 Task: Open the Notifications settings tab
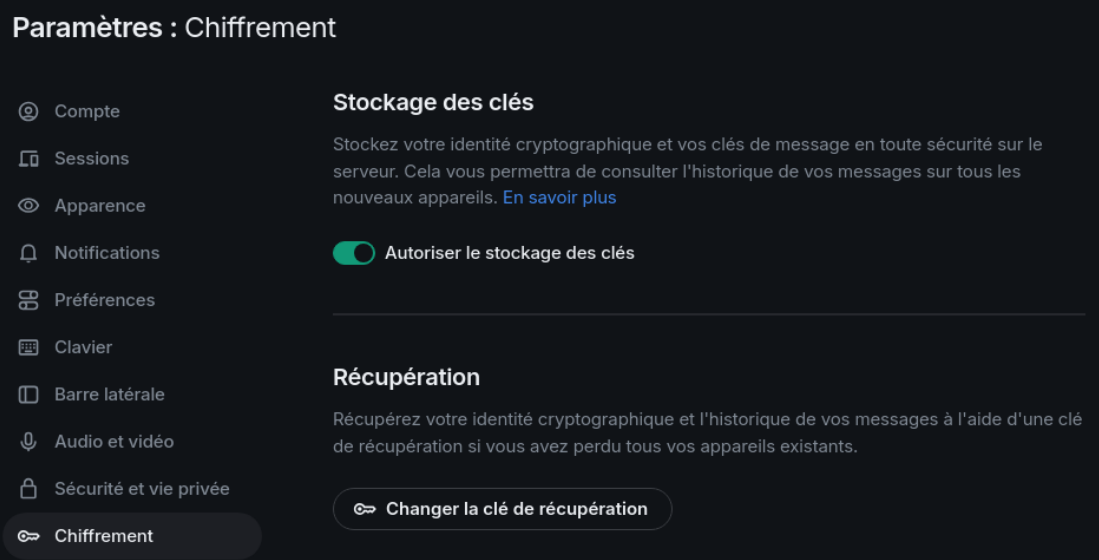[107, 253]
